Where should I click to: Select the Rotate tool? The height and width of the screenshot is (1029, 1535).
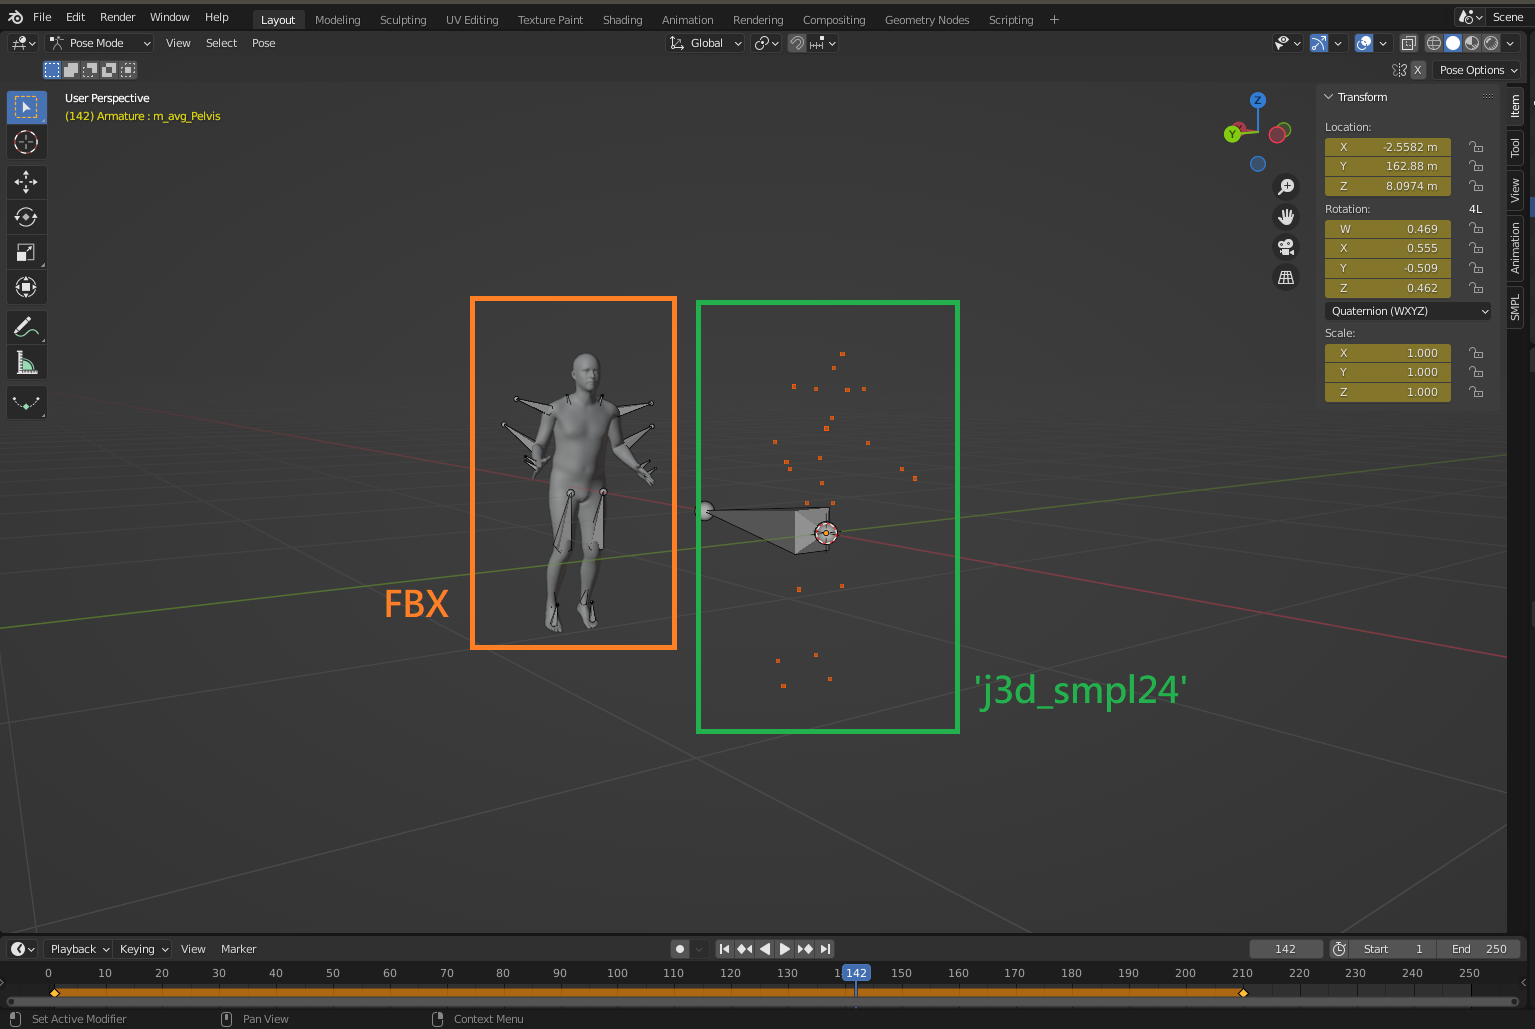pos(26,217)
